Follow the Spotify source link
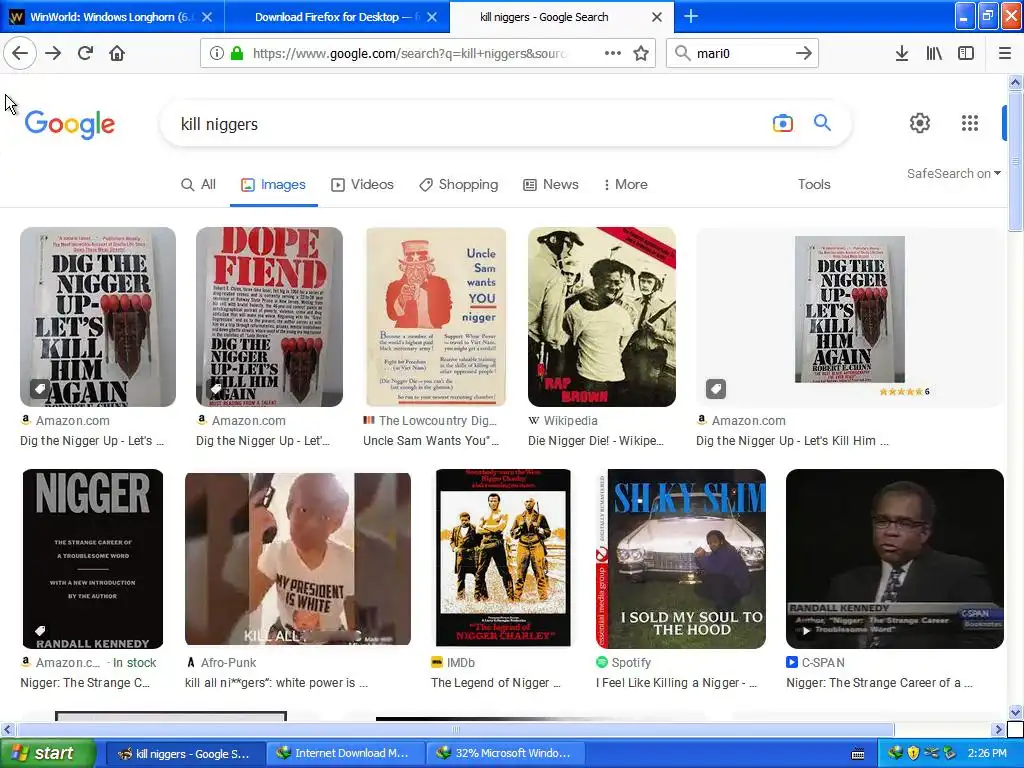Image resolution: width=1024 pixels, height=768 pixels. [x=624, y=662]
